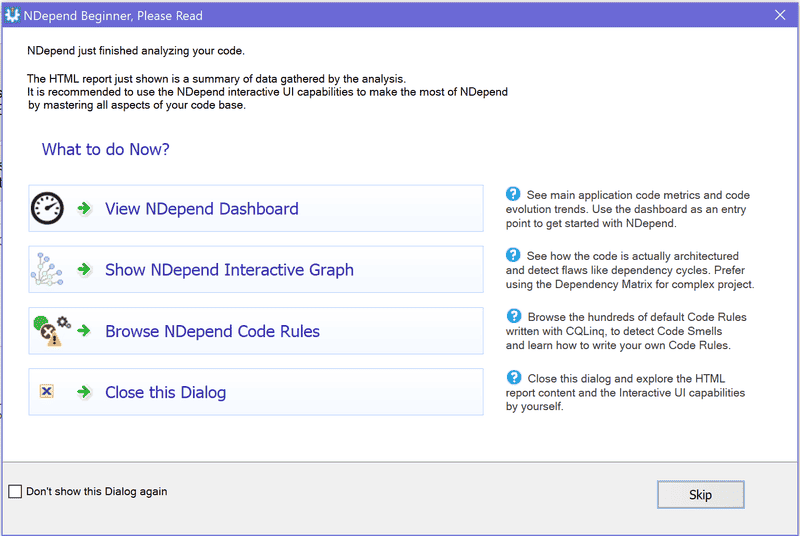Close the NDepend Beginner window
800x536 pixels.
point(780,15)
